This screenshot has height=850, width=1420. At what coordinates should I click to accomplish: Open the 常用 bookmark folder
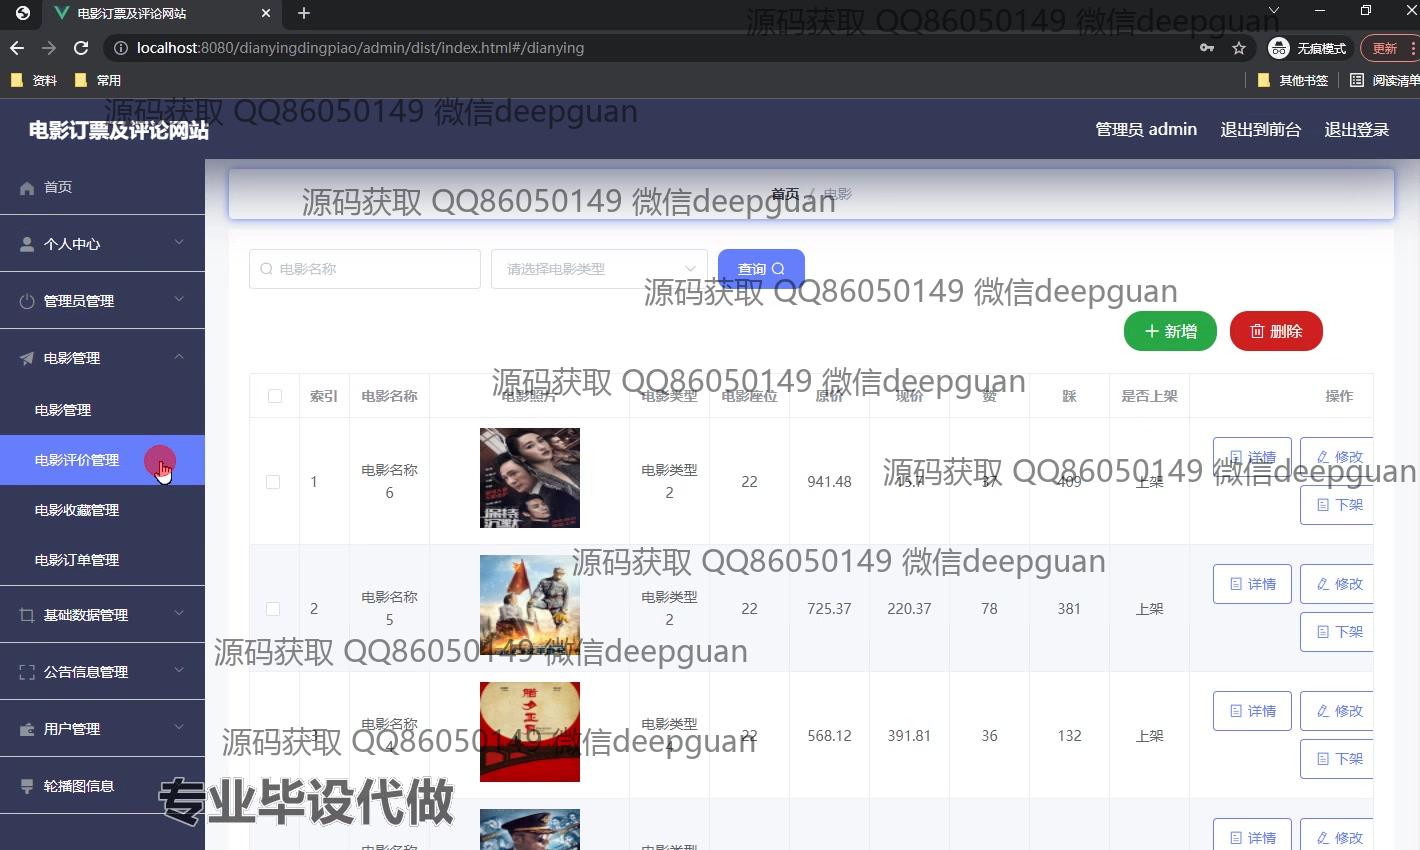point(98,80)
